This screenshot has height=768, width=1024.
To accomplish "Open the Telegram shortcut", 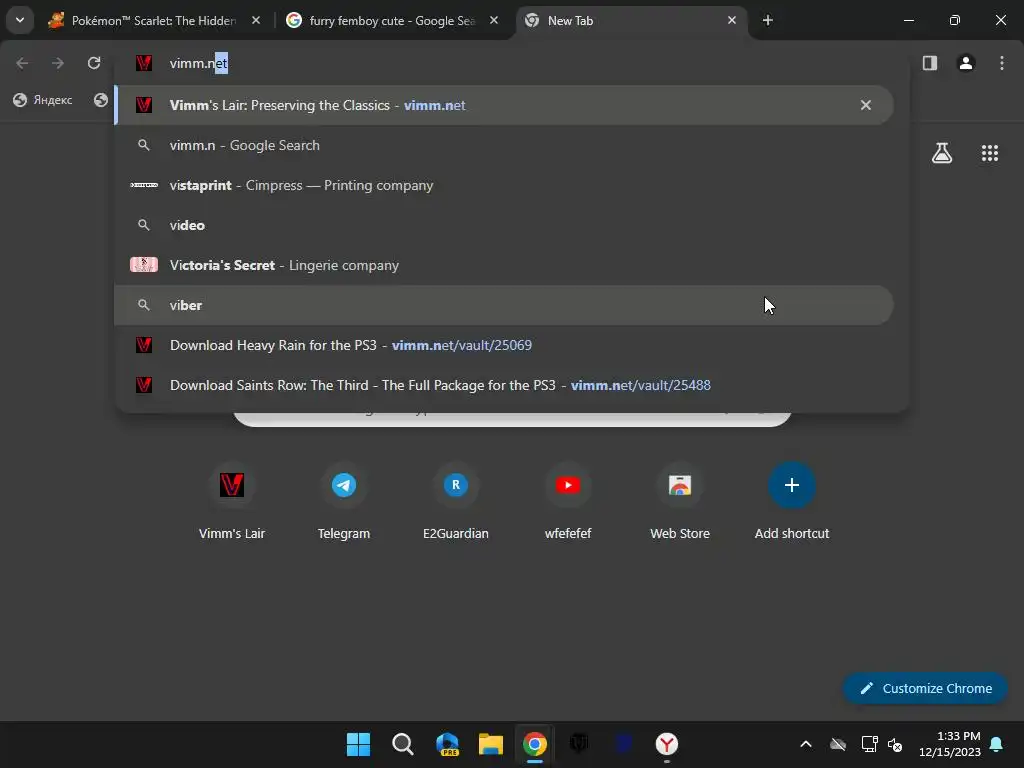I will click(344, 502).
